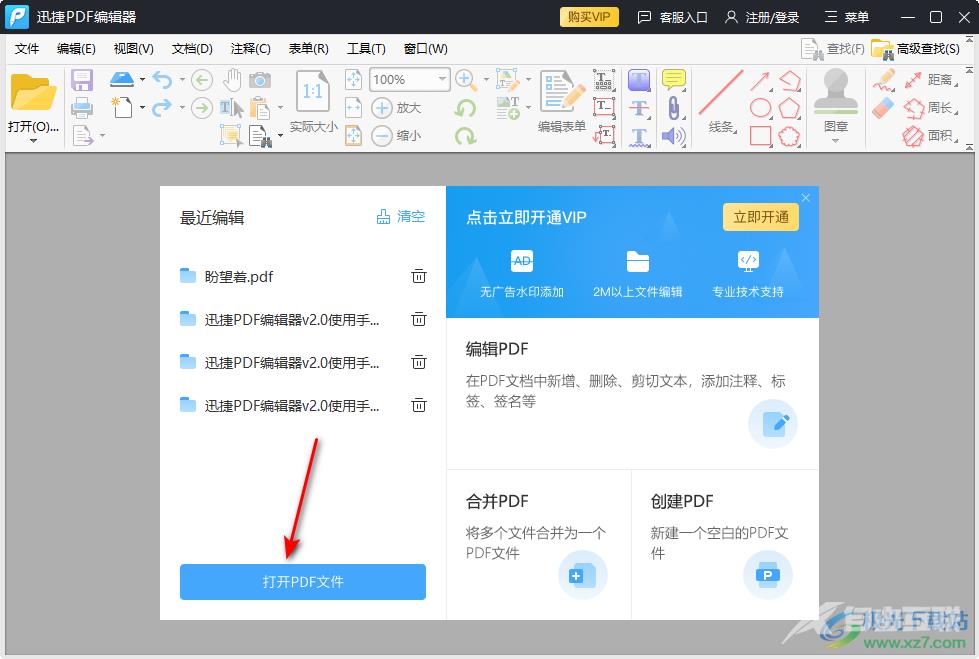Viewport: 979px width, 659px height.
Task: Open the 文件 File menu
Action: coord(27,49)
